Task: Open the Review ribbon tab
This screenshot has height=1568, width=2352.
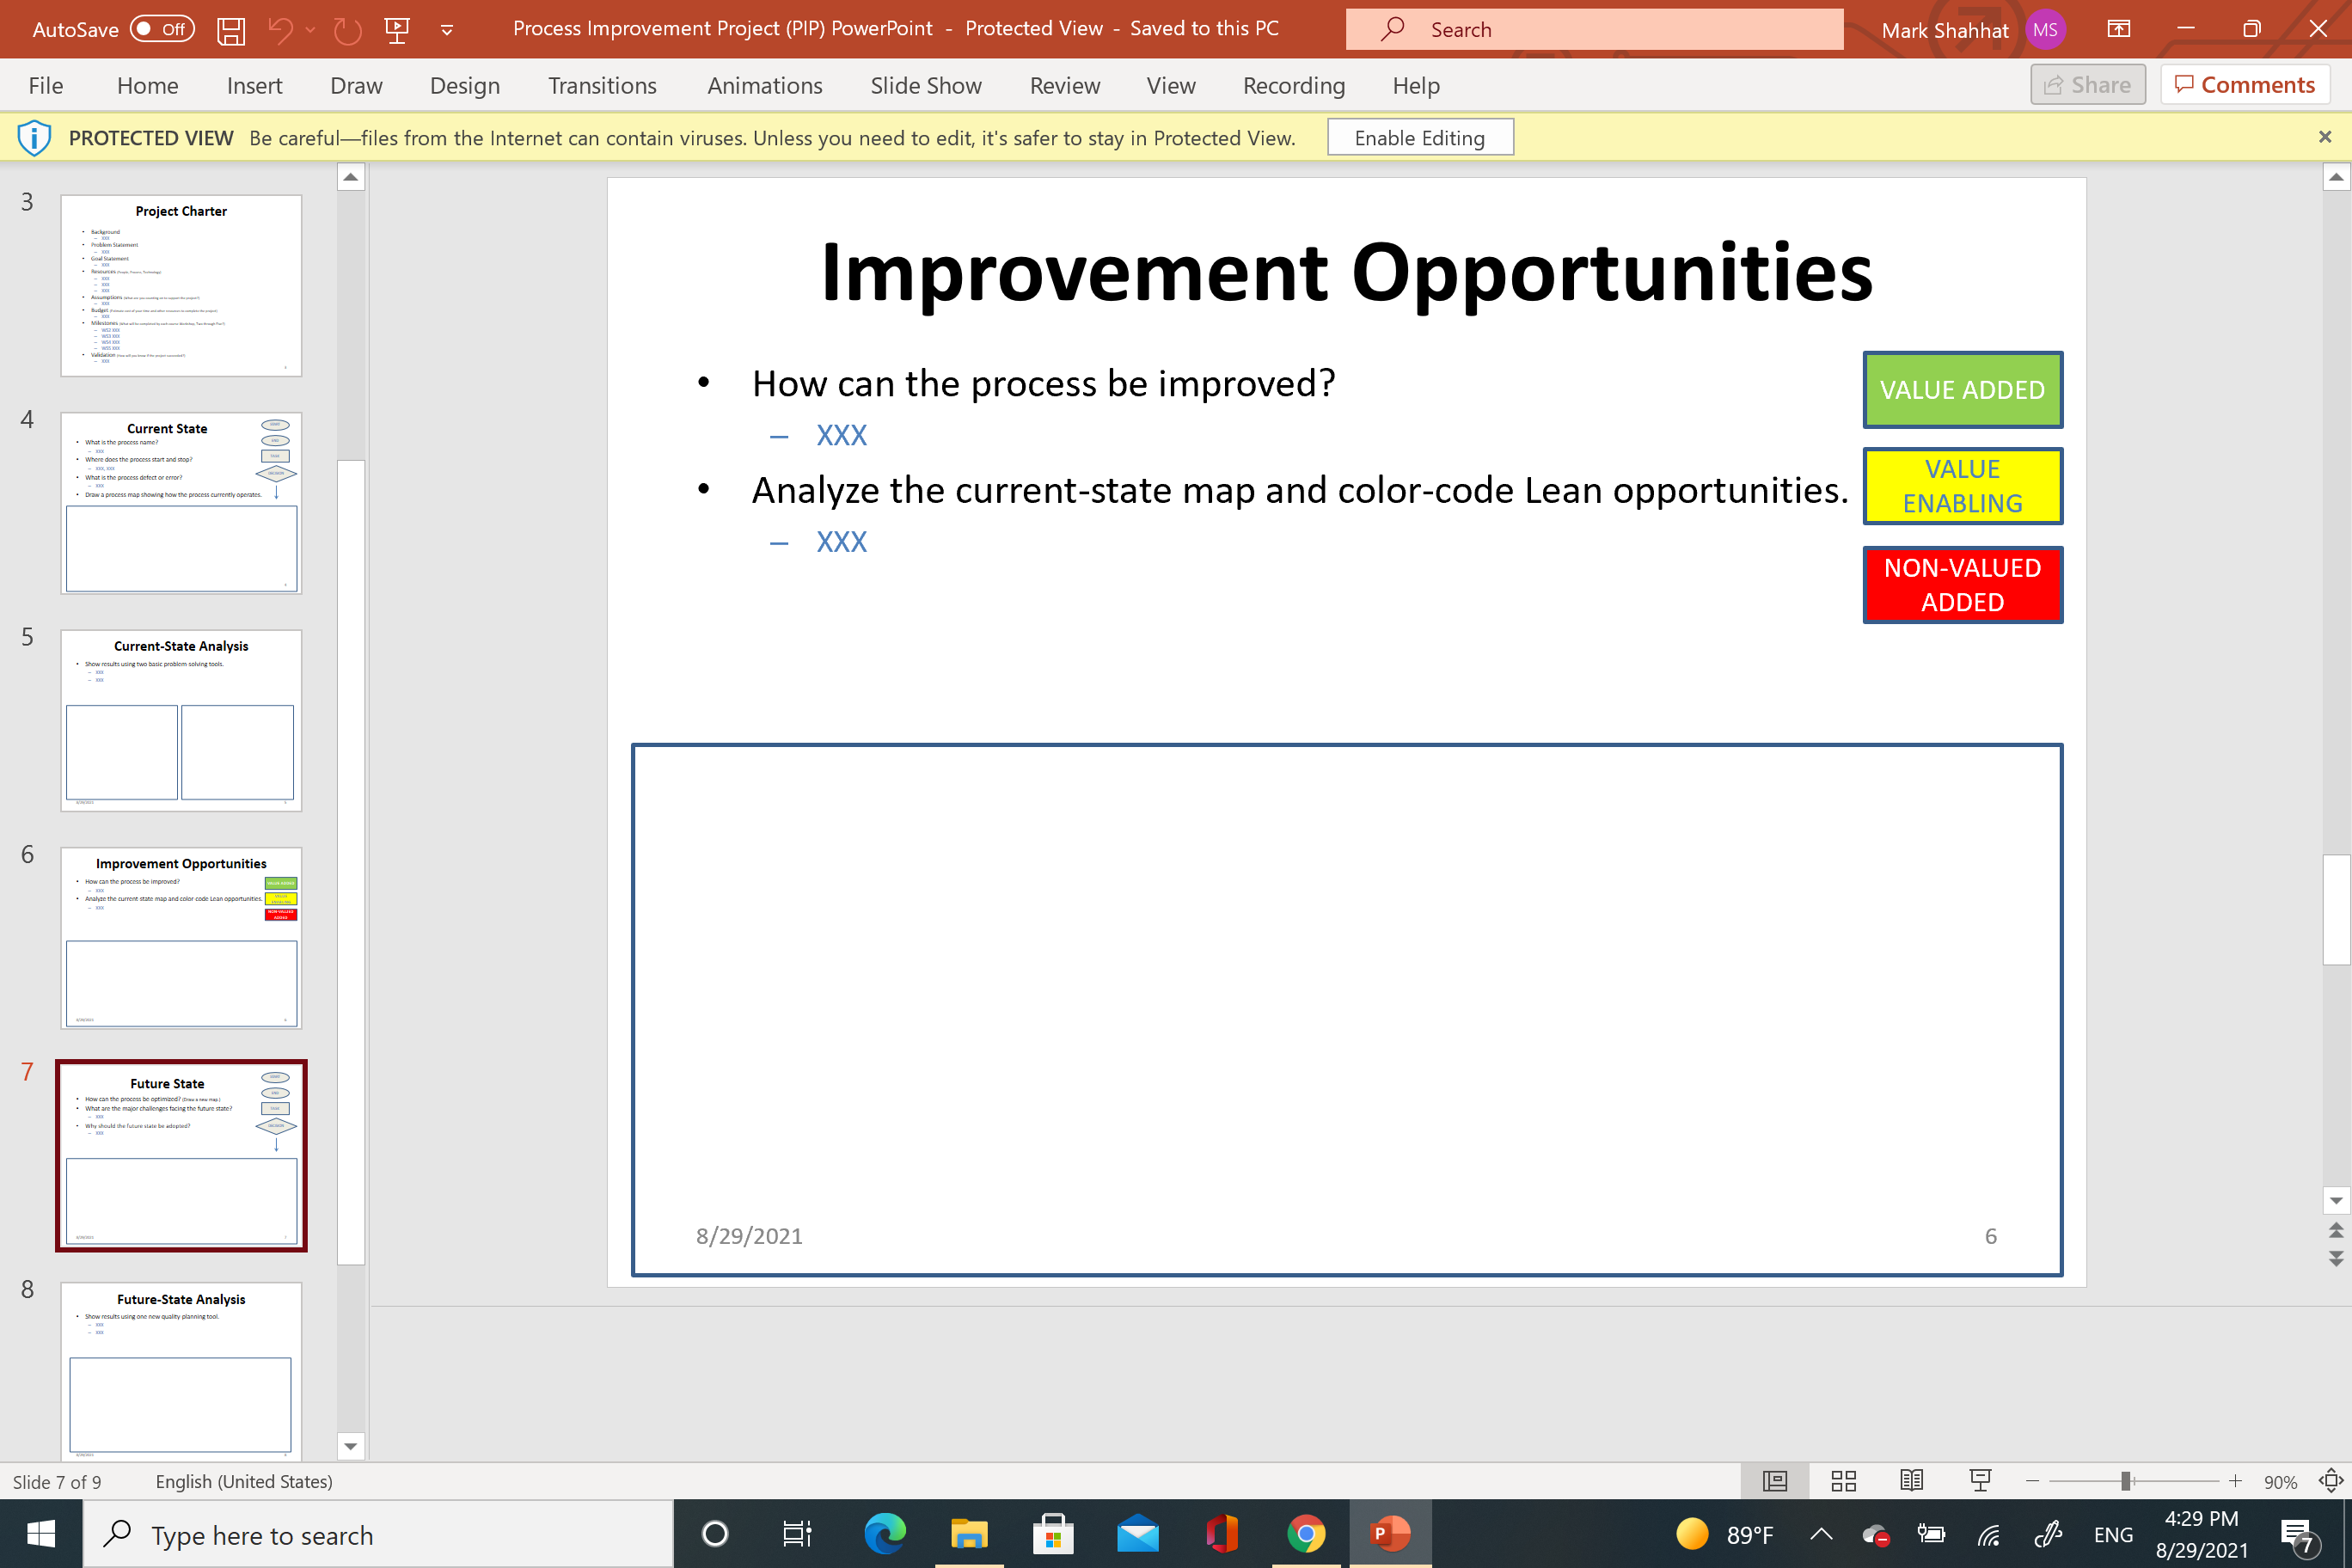Action: pyautogui.click(x=1063, y=86)
